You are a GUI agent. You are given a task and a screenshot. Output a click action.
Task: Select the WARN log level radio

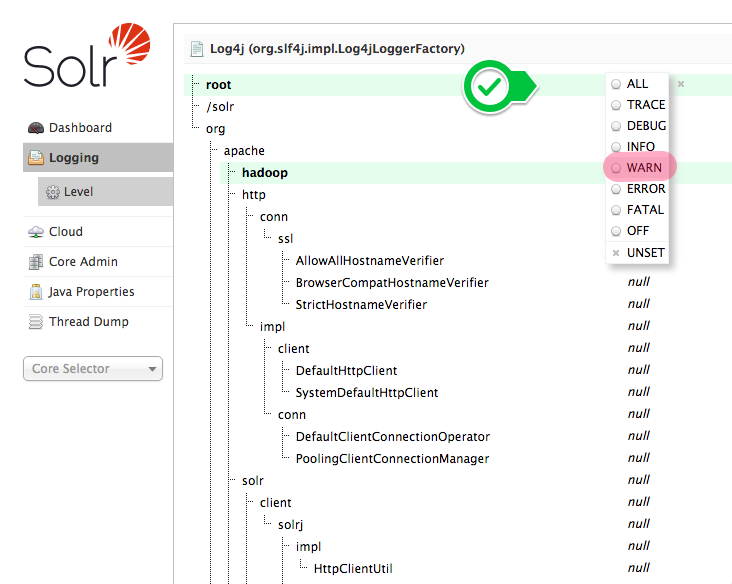pos(616,168)
